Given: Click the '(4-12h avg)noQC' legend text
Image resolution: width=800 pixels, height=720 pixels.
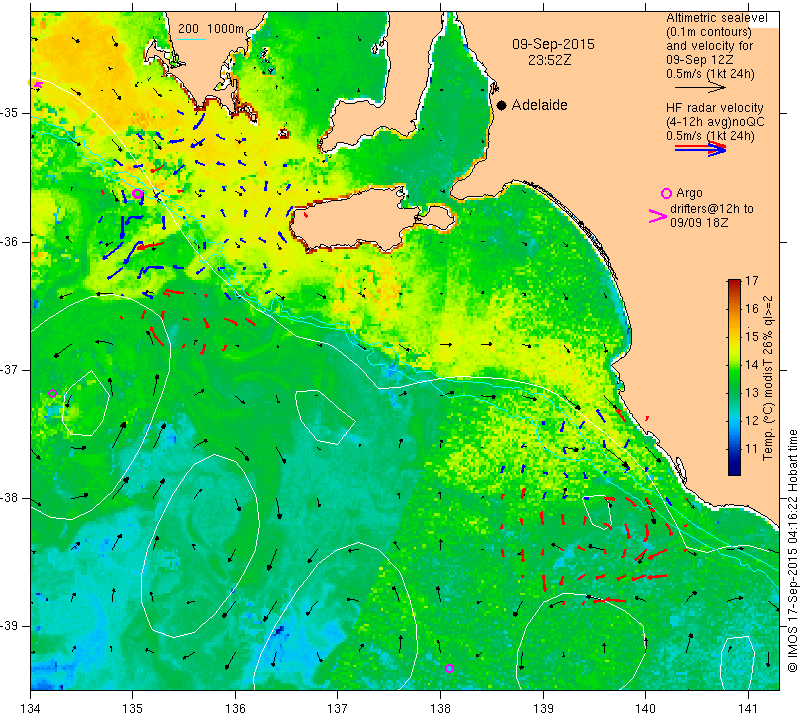Looking at the screenshot, I should tap(715, 122).
